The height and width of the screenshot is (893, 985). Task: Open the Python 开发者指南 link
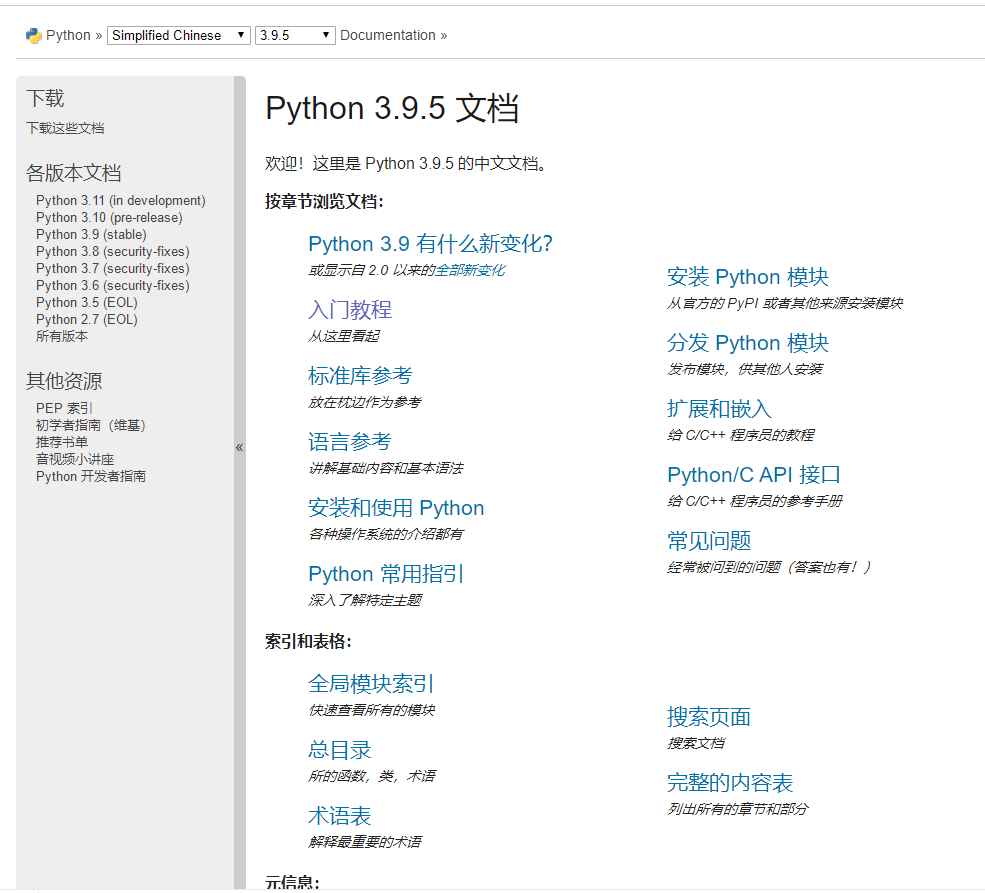(x=90, y=476)
